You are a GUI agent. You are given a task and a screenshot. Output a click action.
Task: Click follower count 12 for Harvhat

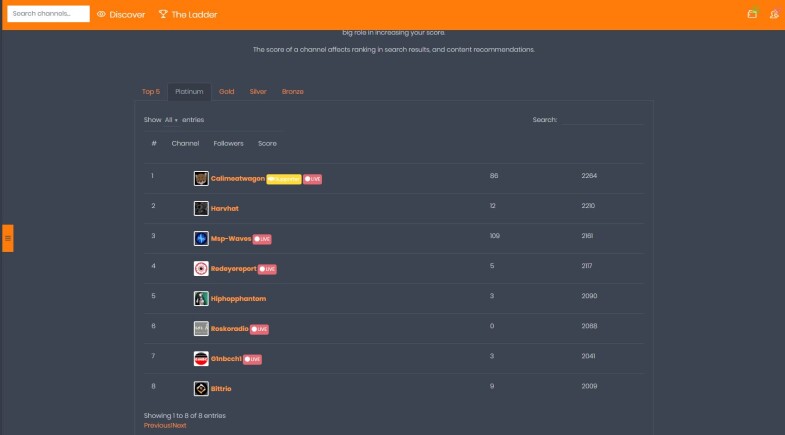click(493, 206)
